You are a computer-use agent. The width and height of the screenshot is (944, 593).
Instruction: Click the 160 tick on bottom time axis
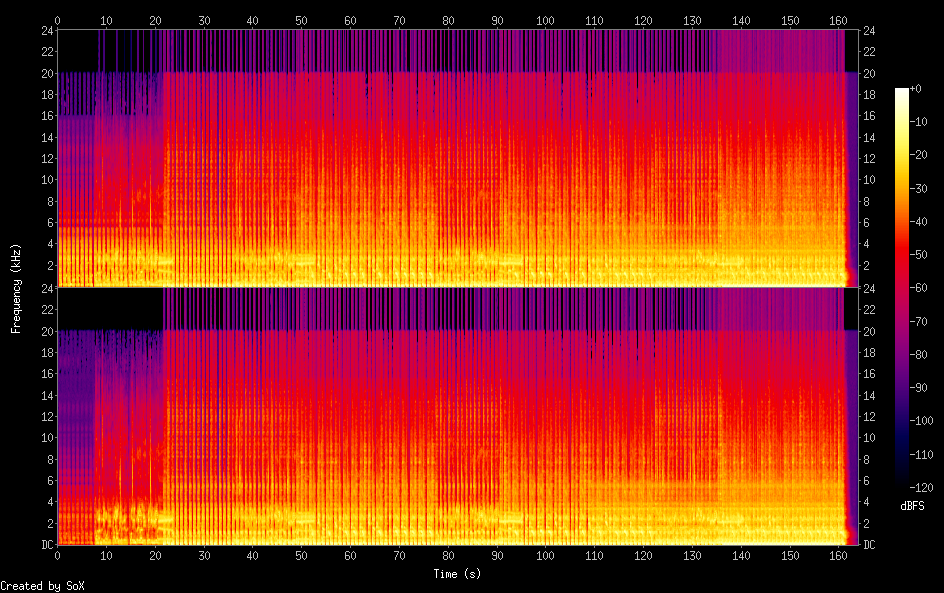838,555
